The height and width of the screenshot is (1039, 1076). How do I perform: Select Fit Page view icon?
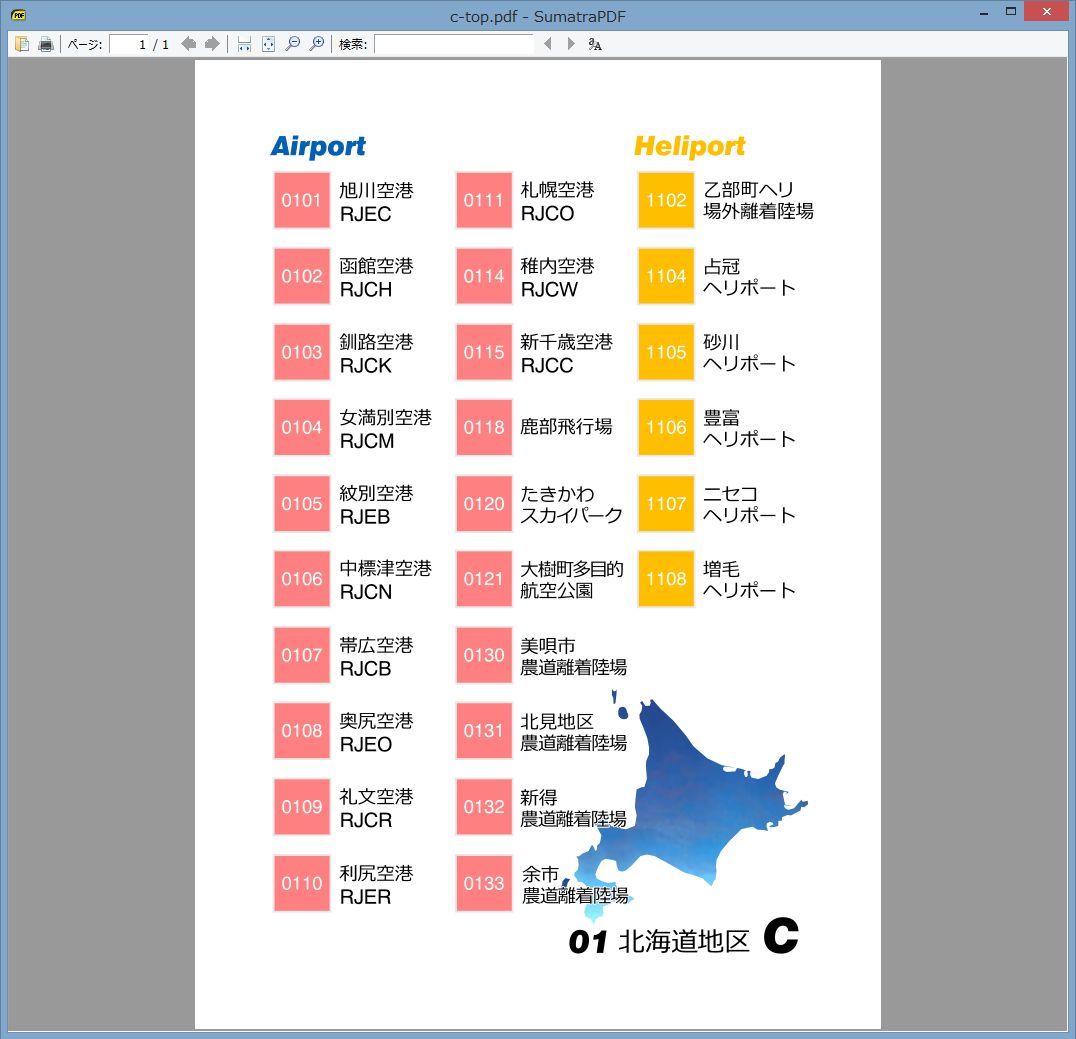point(268,44)
